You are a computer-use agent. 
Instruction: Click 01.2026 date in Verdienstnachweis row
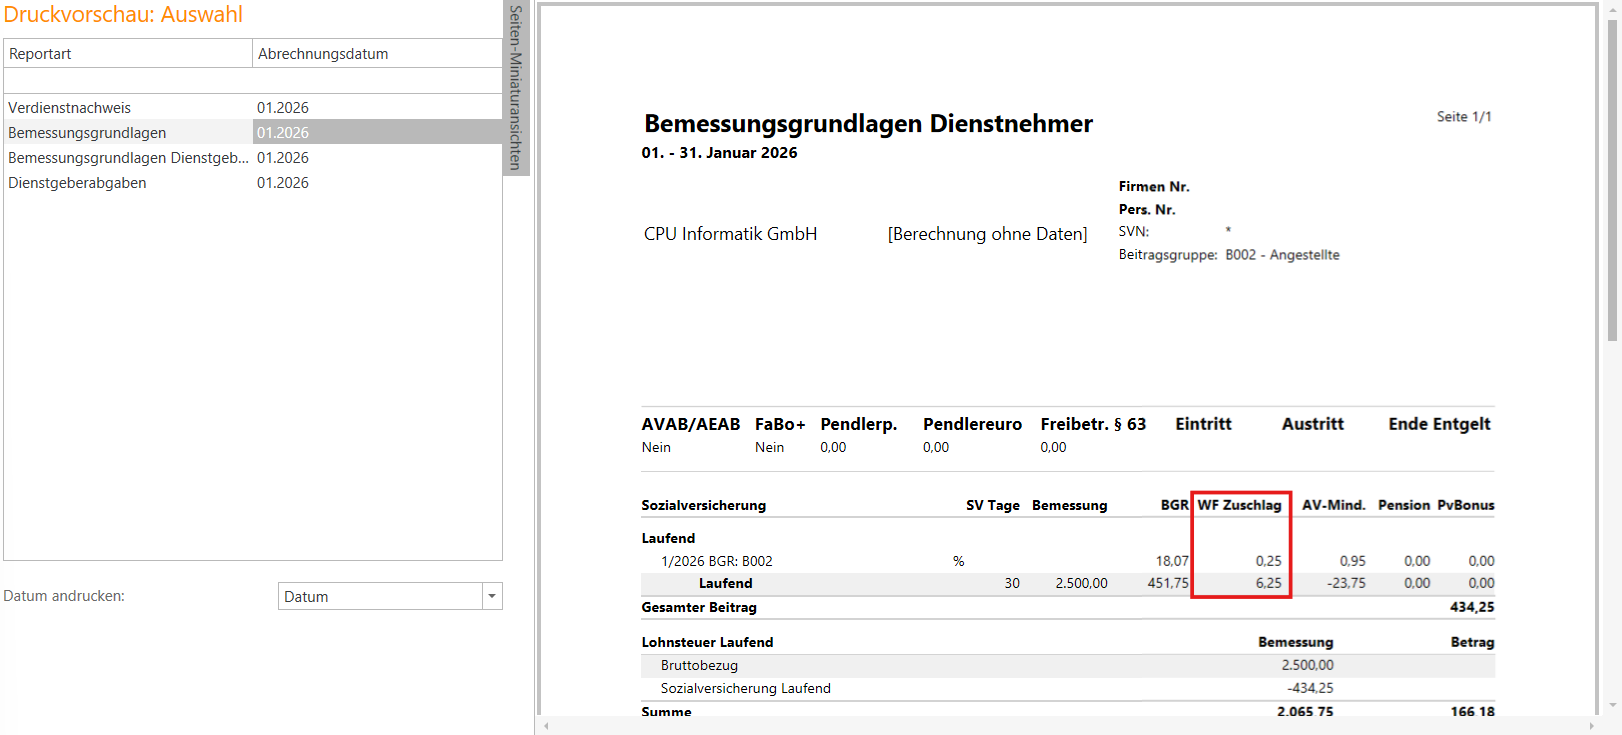[283, 107]
